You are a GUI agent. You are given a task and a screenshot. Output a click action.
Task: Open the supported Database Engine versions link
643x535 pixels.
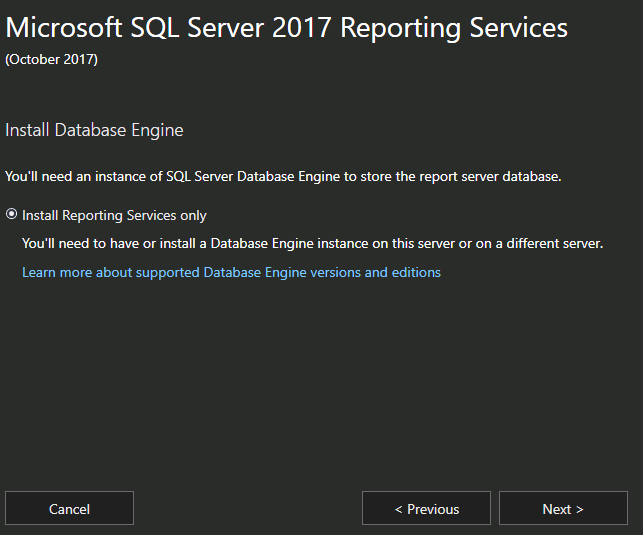click(231, 273)
